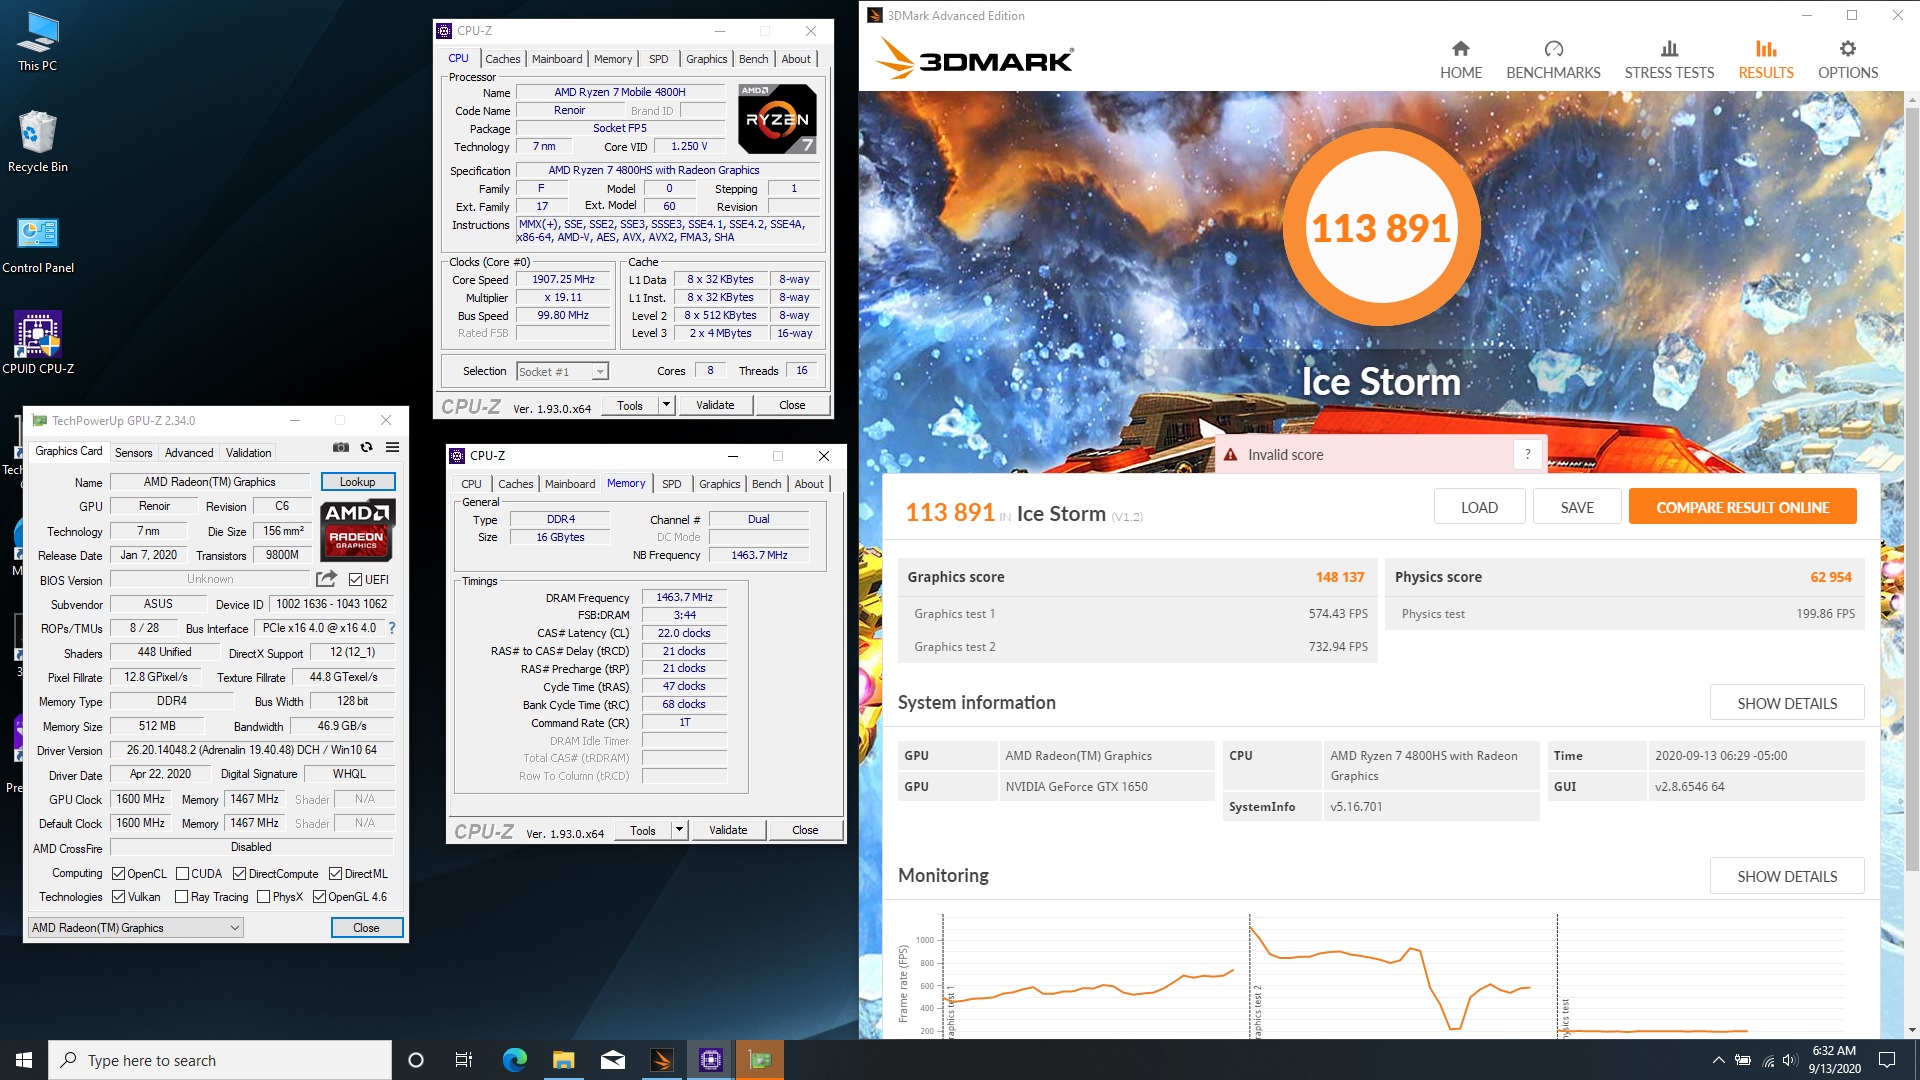The height and width of the screenshot is (1080, 1920).
Task: Open Task View on taskbar
Action: point(464,1060)
